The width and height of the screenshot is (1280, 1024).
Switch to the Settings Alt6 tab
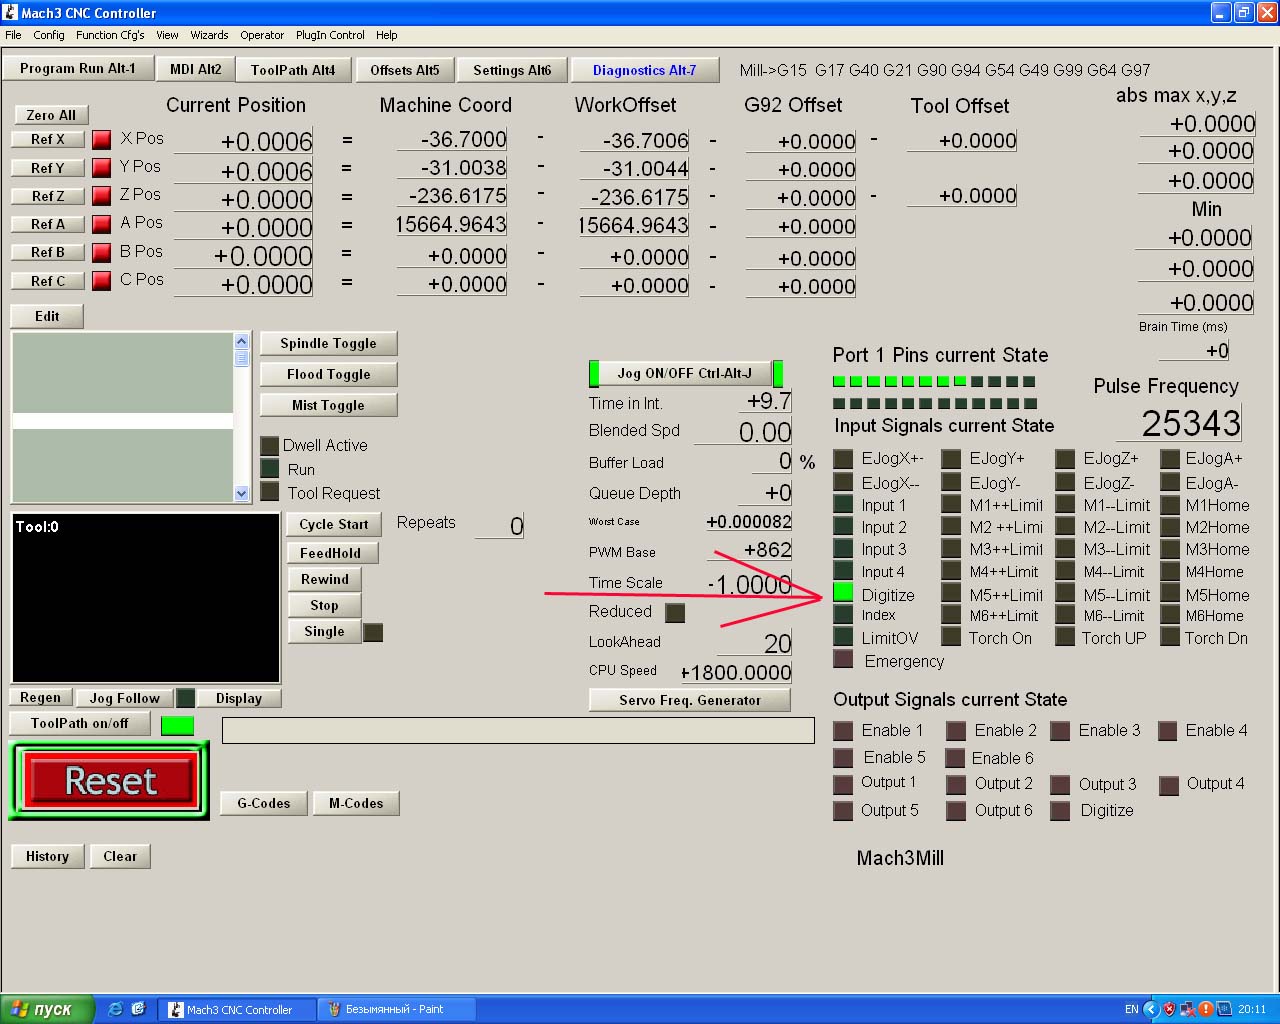pyautogui.click(x=512, y=70)
